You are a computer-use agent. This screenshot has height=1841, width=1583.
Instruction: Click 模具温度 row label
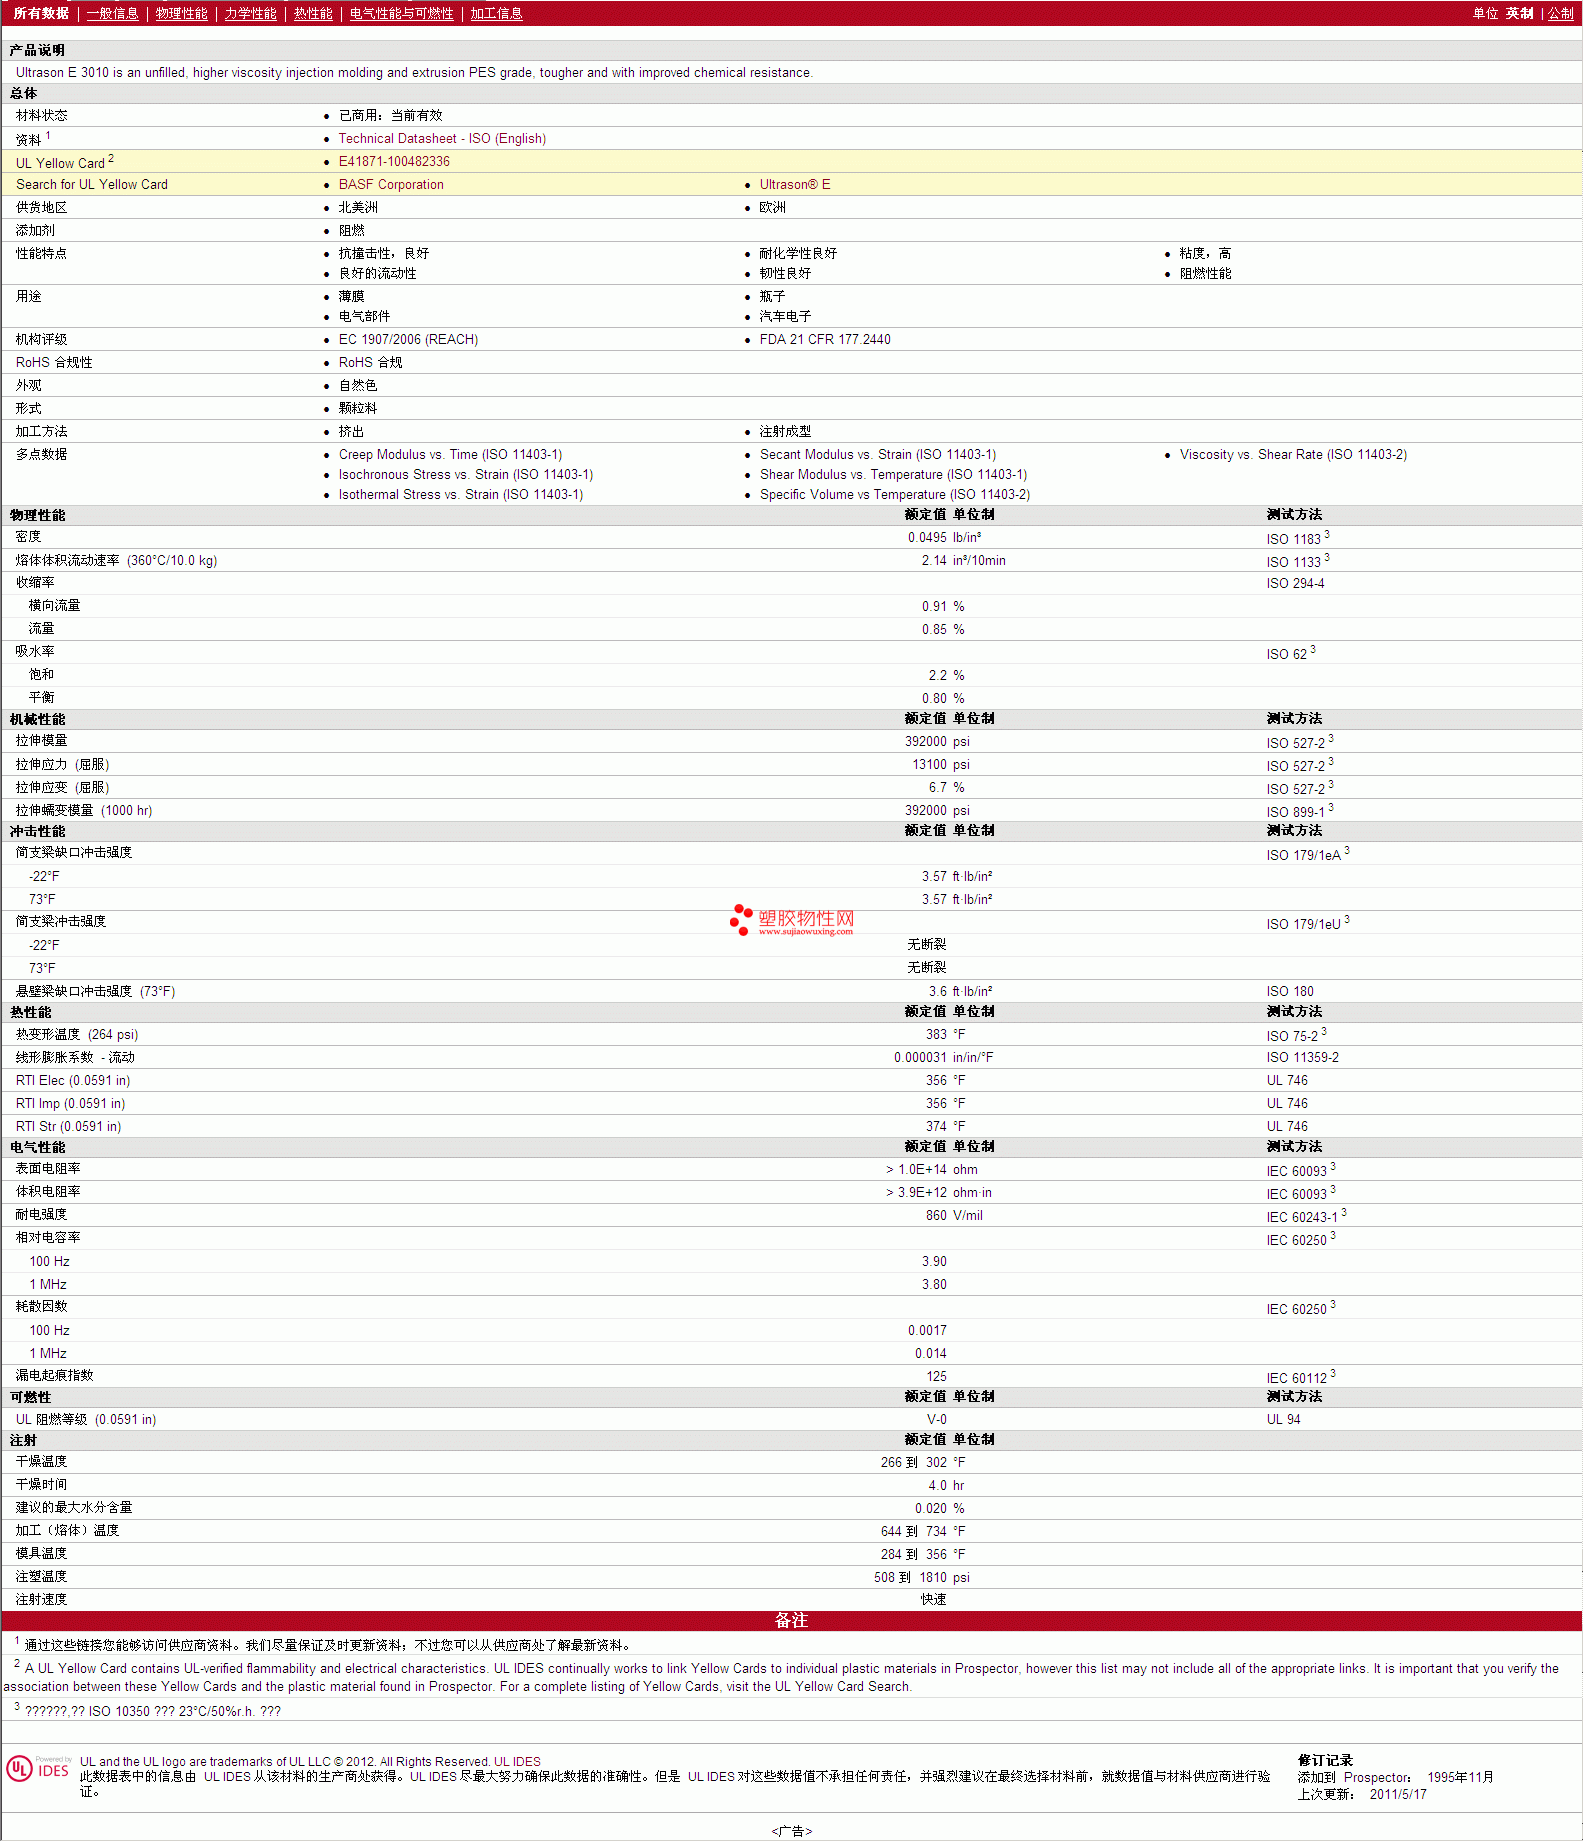[42, 1553]
